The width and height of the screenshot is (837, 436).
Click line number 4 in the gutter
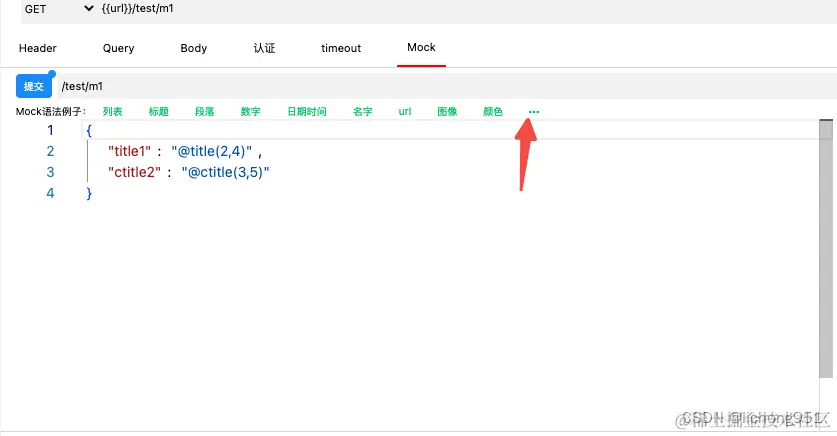click(50, 193)
